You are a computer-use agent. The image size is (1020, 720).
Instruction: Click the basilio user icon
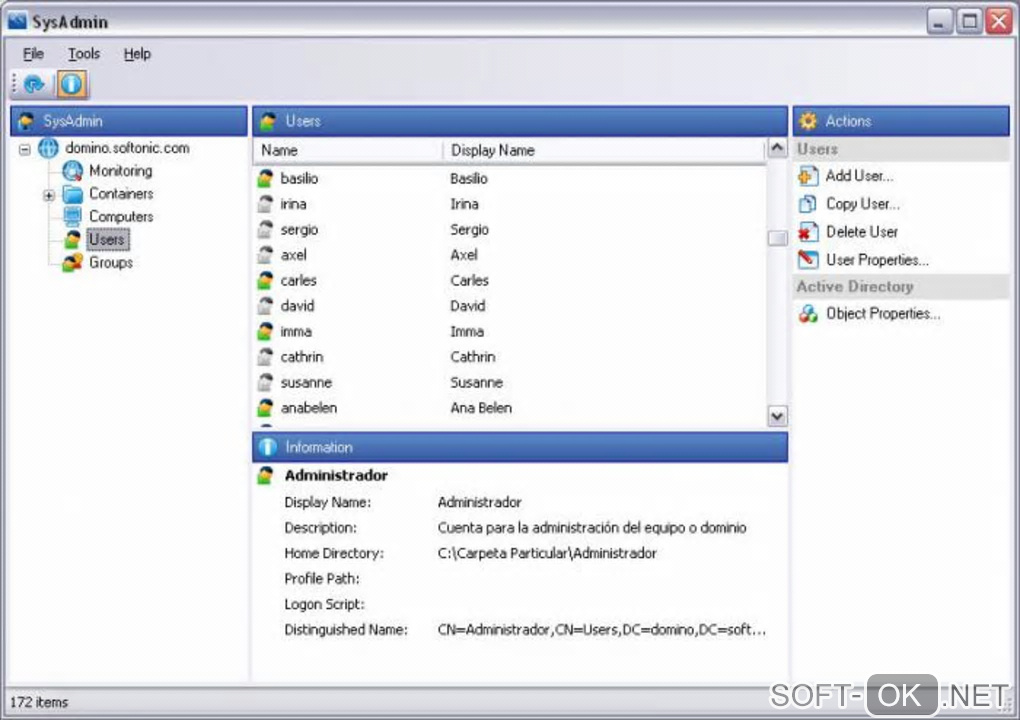tap(265, 178)
